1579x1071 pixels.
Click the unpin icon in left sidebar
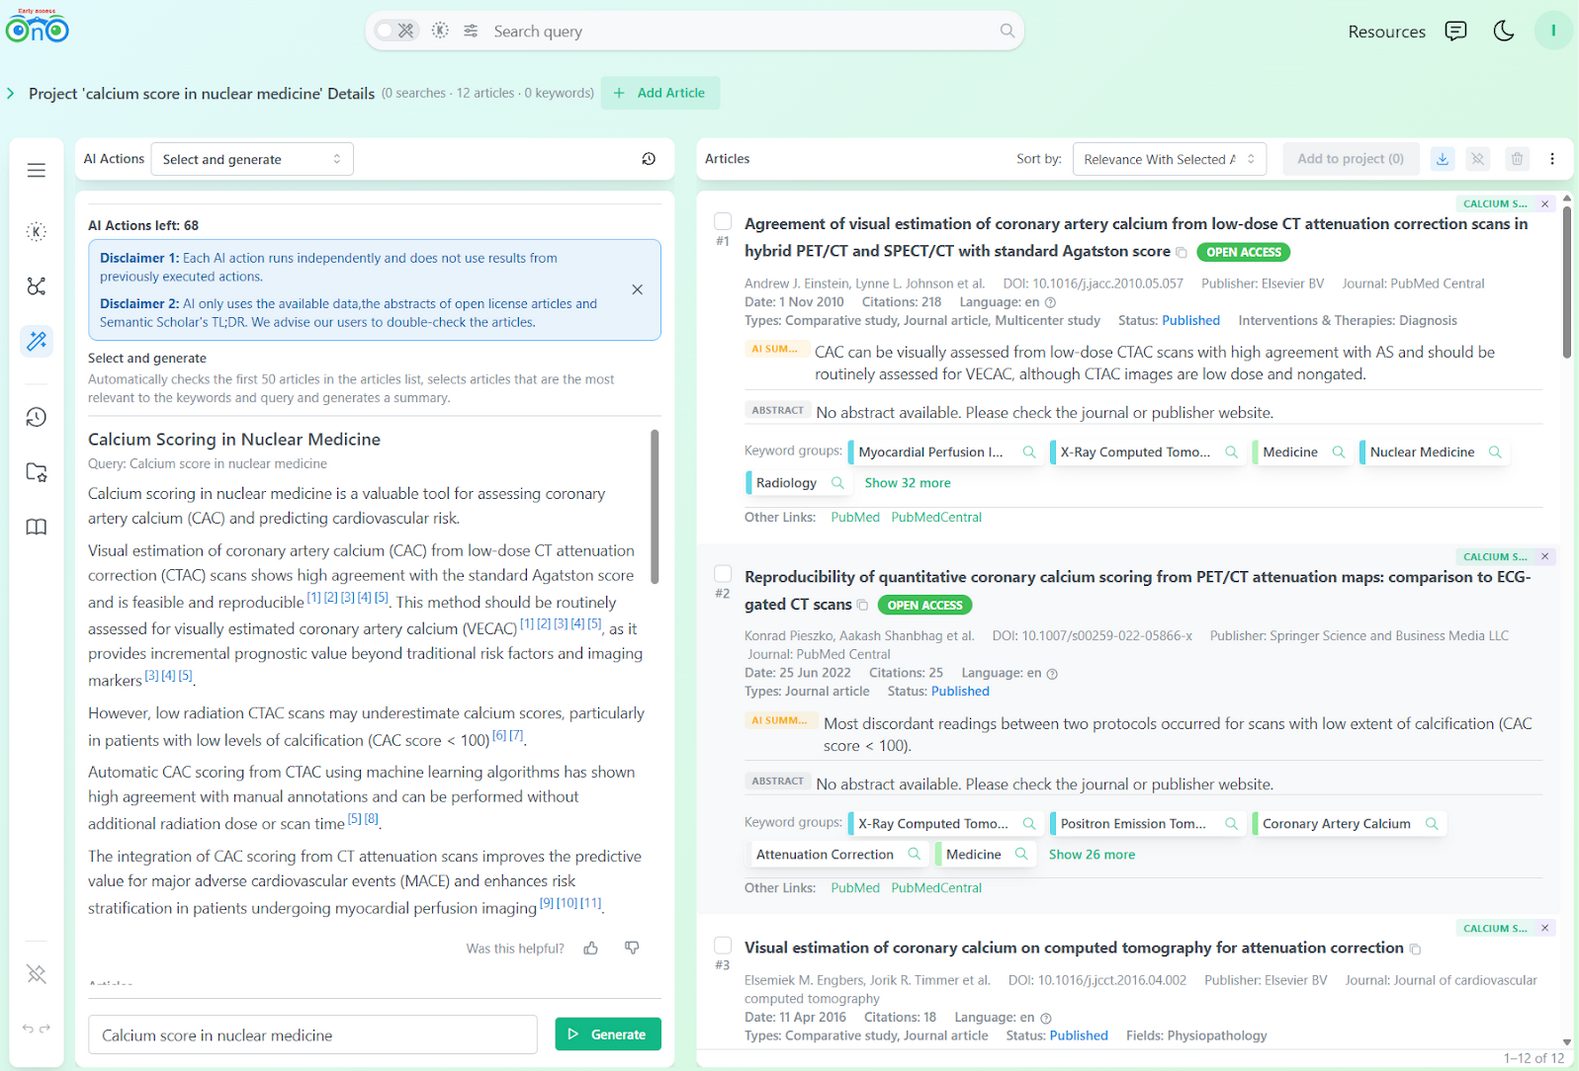click(x=36, y=974)
